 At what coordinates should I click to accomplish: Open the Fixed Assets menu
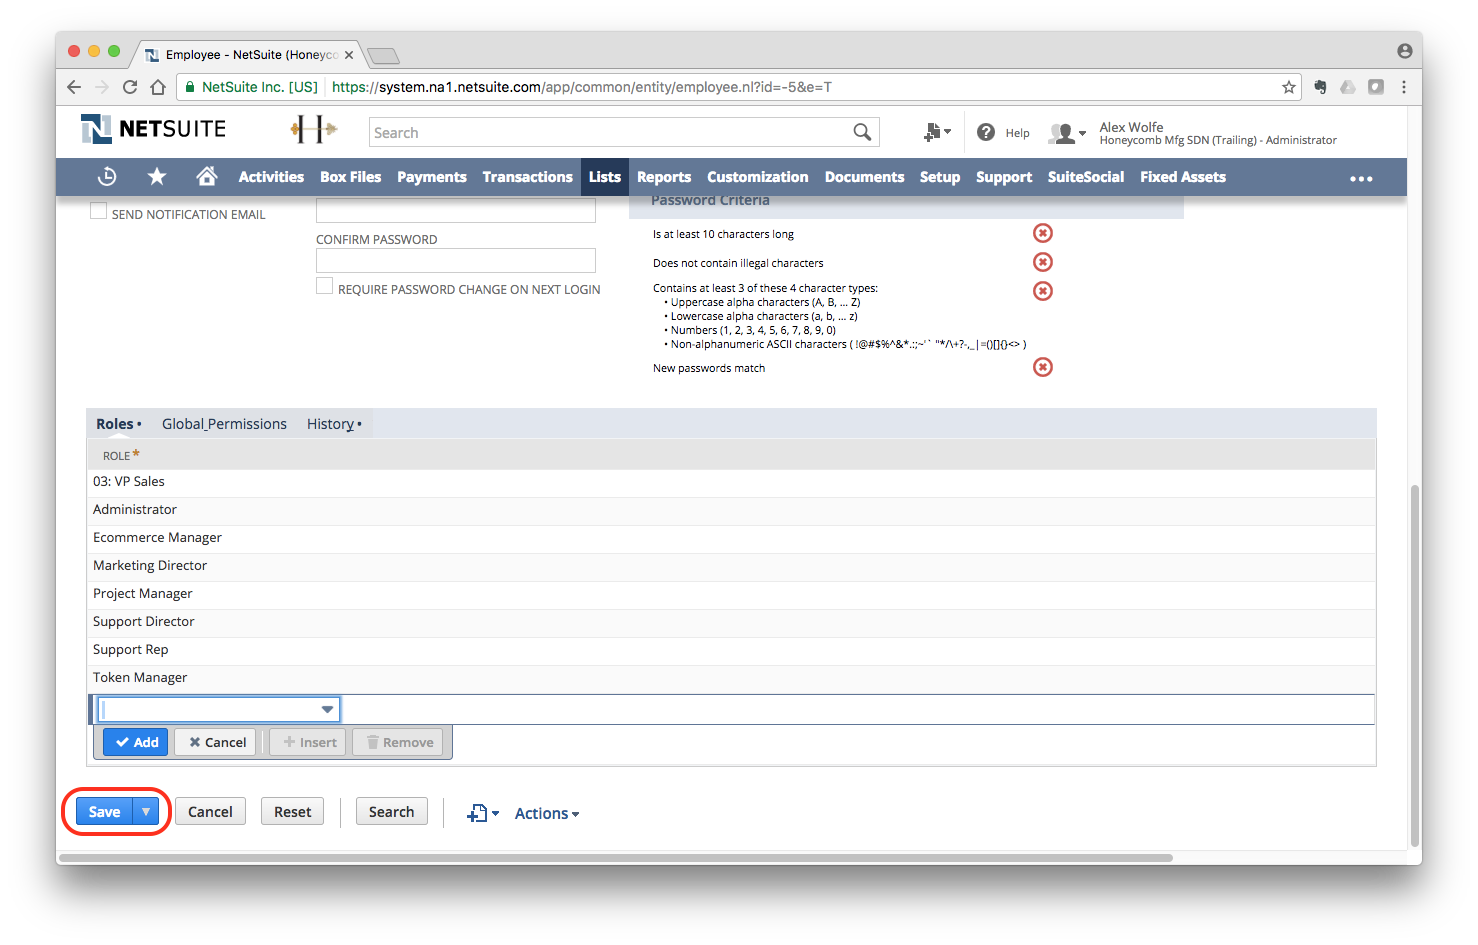pos(1183,177)
